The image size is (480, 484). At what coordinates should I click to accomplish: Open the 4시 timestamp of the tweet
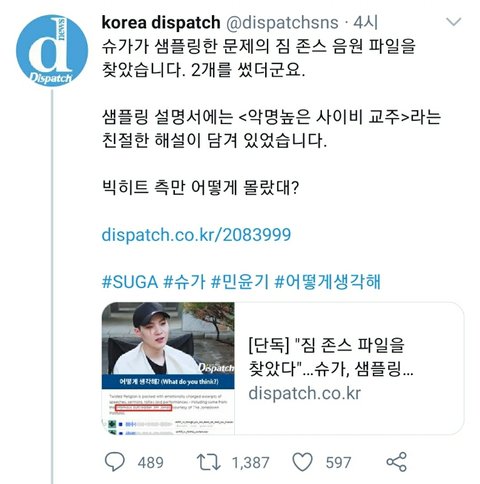365,23
